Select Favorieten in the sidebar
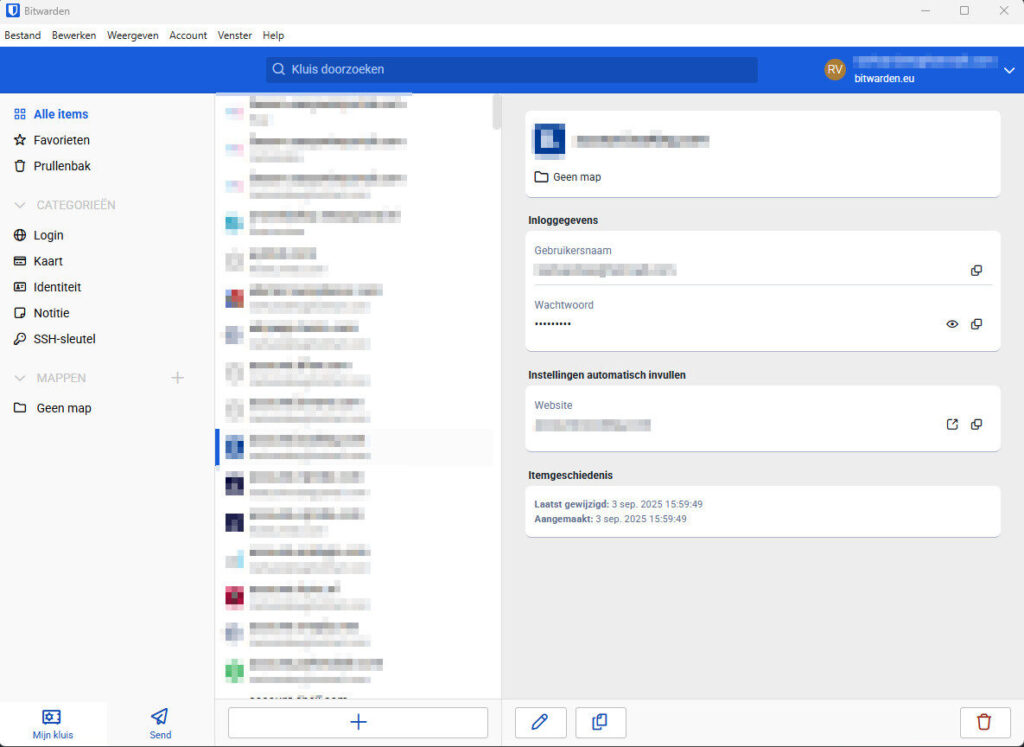This screenshot has width=1024, height=747. coord(61,140)
